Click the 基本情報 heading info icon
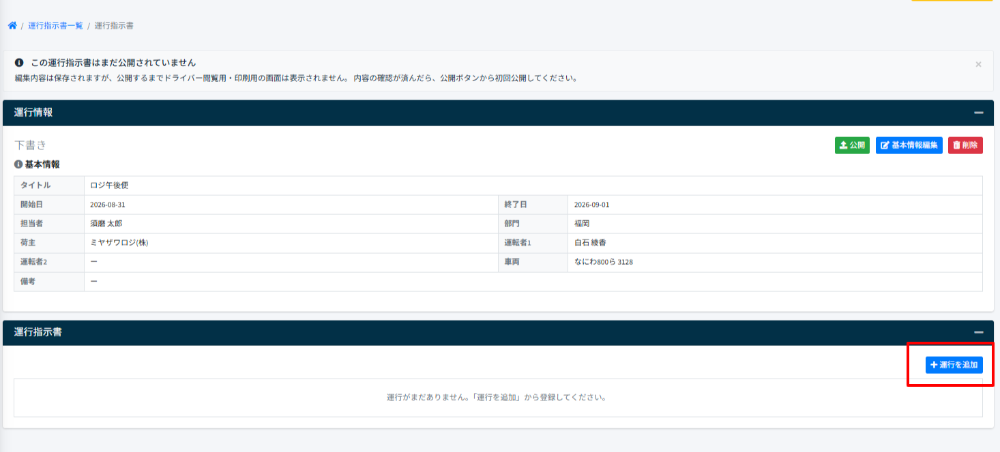The image size is (1000, 452). (x=18, y=164)
